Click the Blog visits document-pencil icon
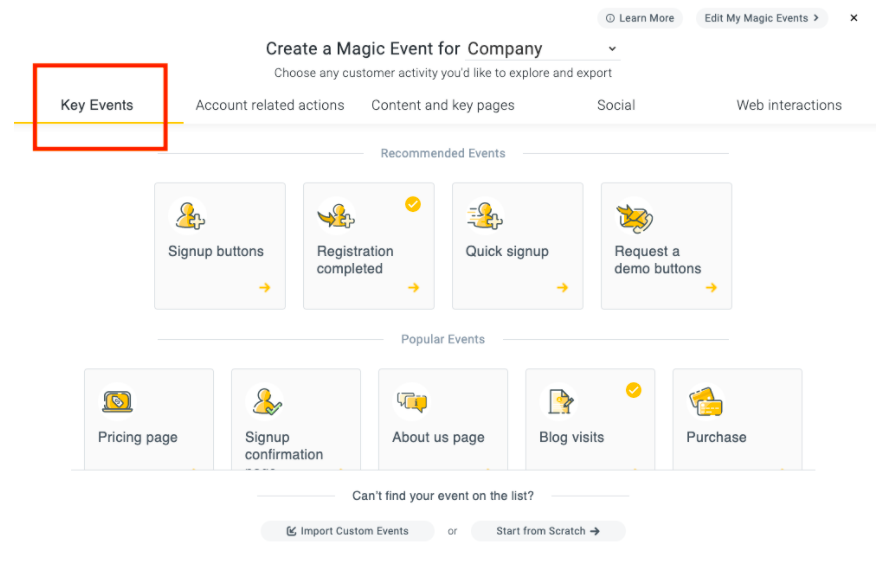Viewport: 878px width, 571px height. click(561, 401)
